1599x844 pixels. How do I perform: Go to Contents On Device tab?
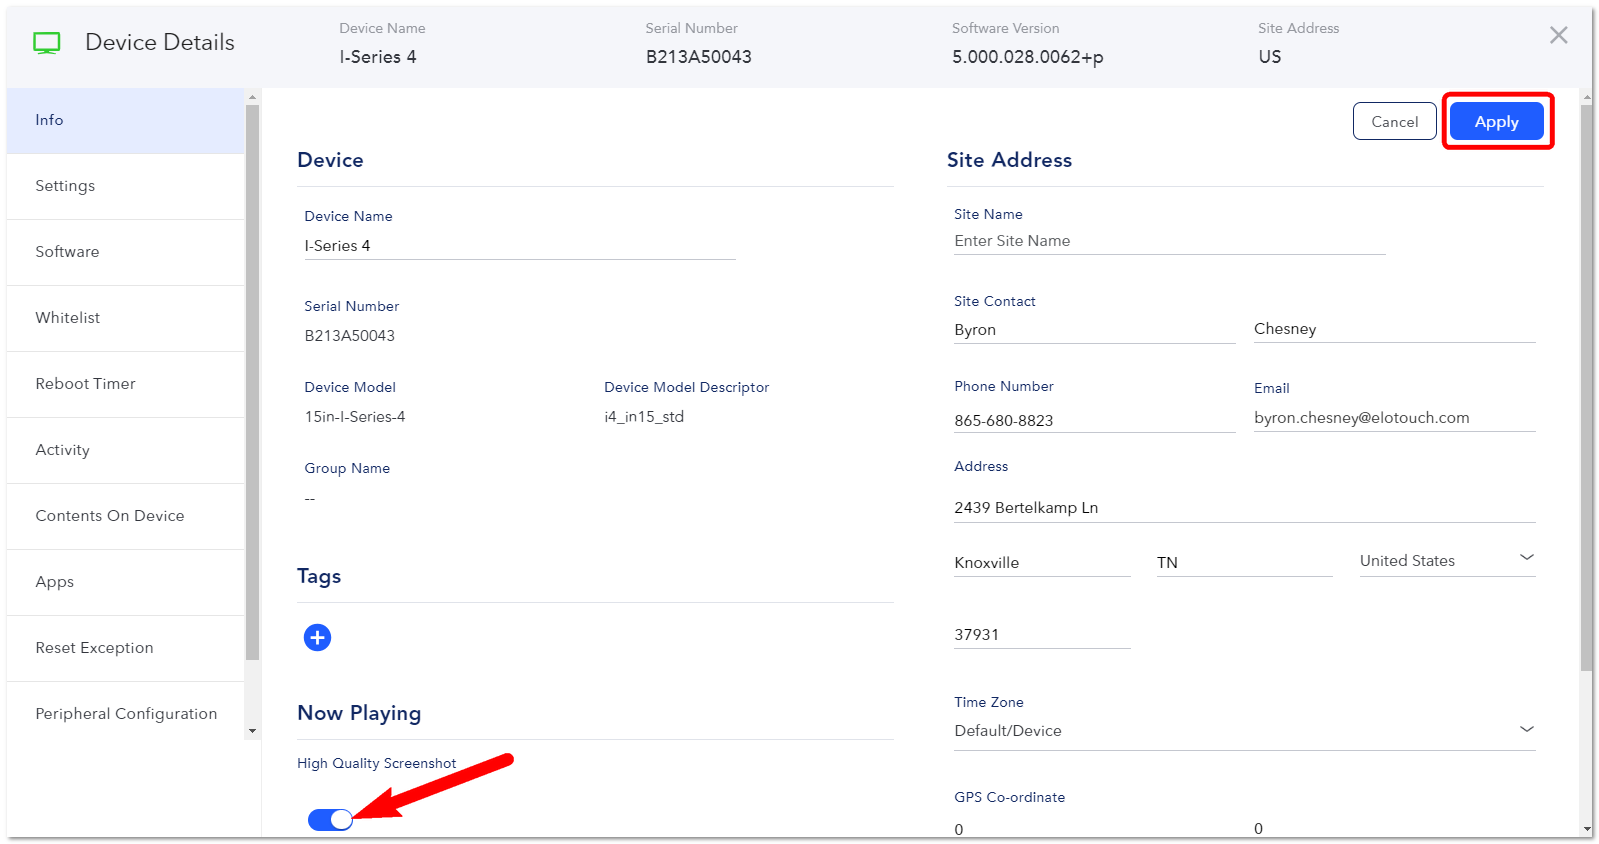[x=125, y=516]
